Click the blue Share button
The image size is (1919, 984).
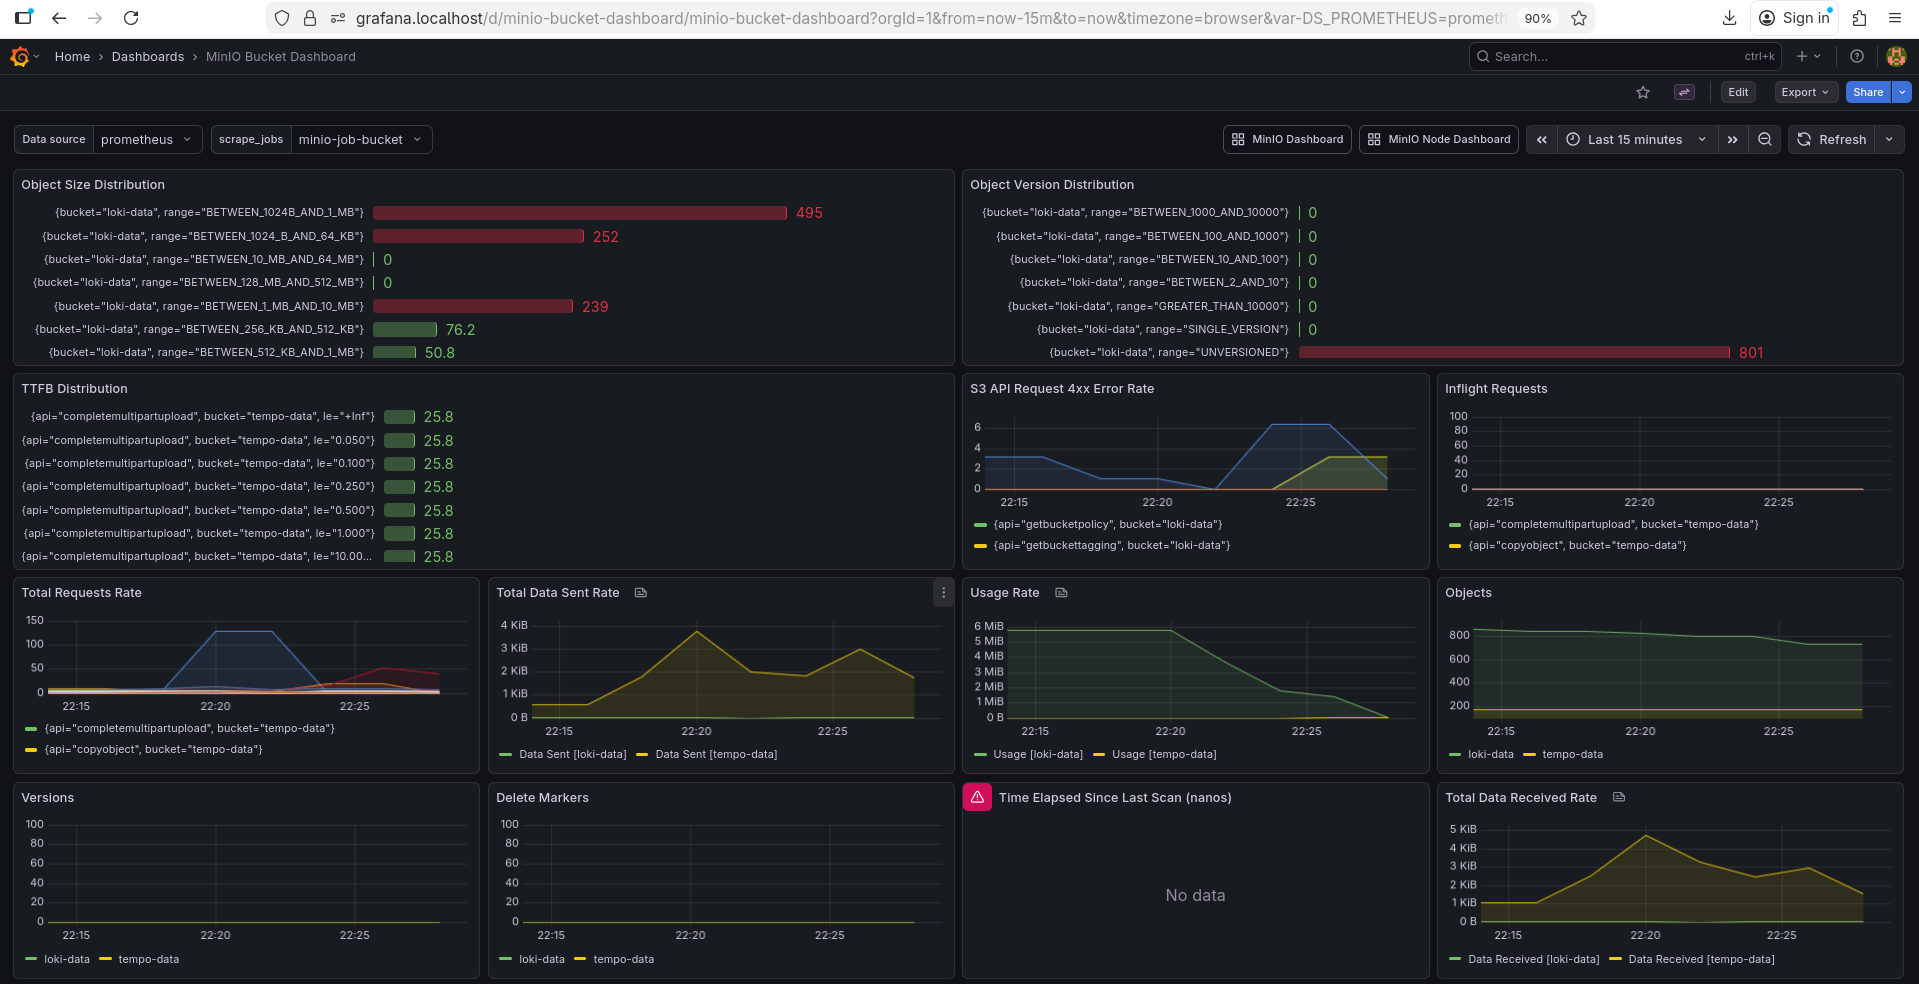pos(1868,92)
